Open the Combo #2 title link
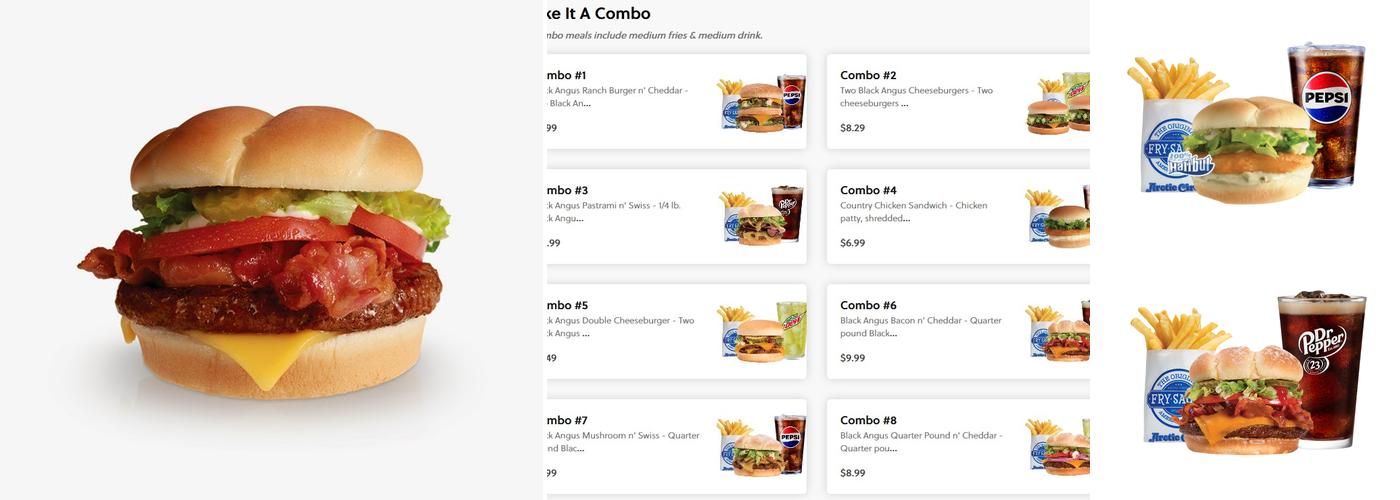This screenshot has width=1400, height=500. click(x=868, y=75)
